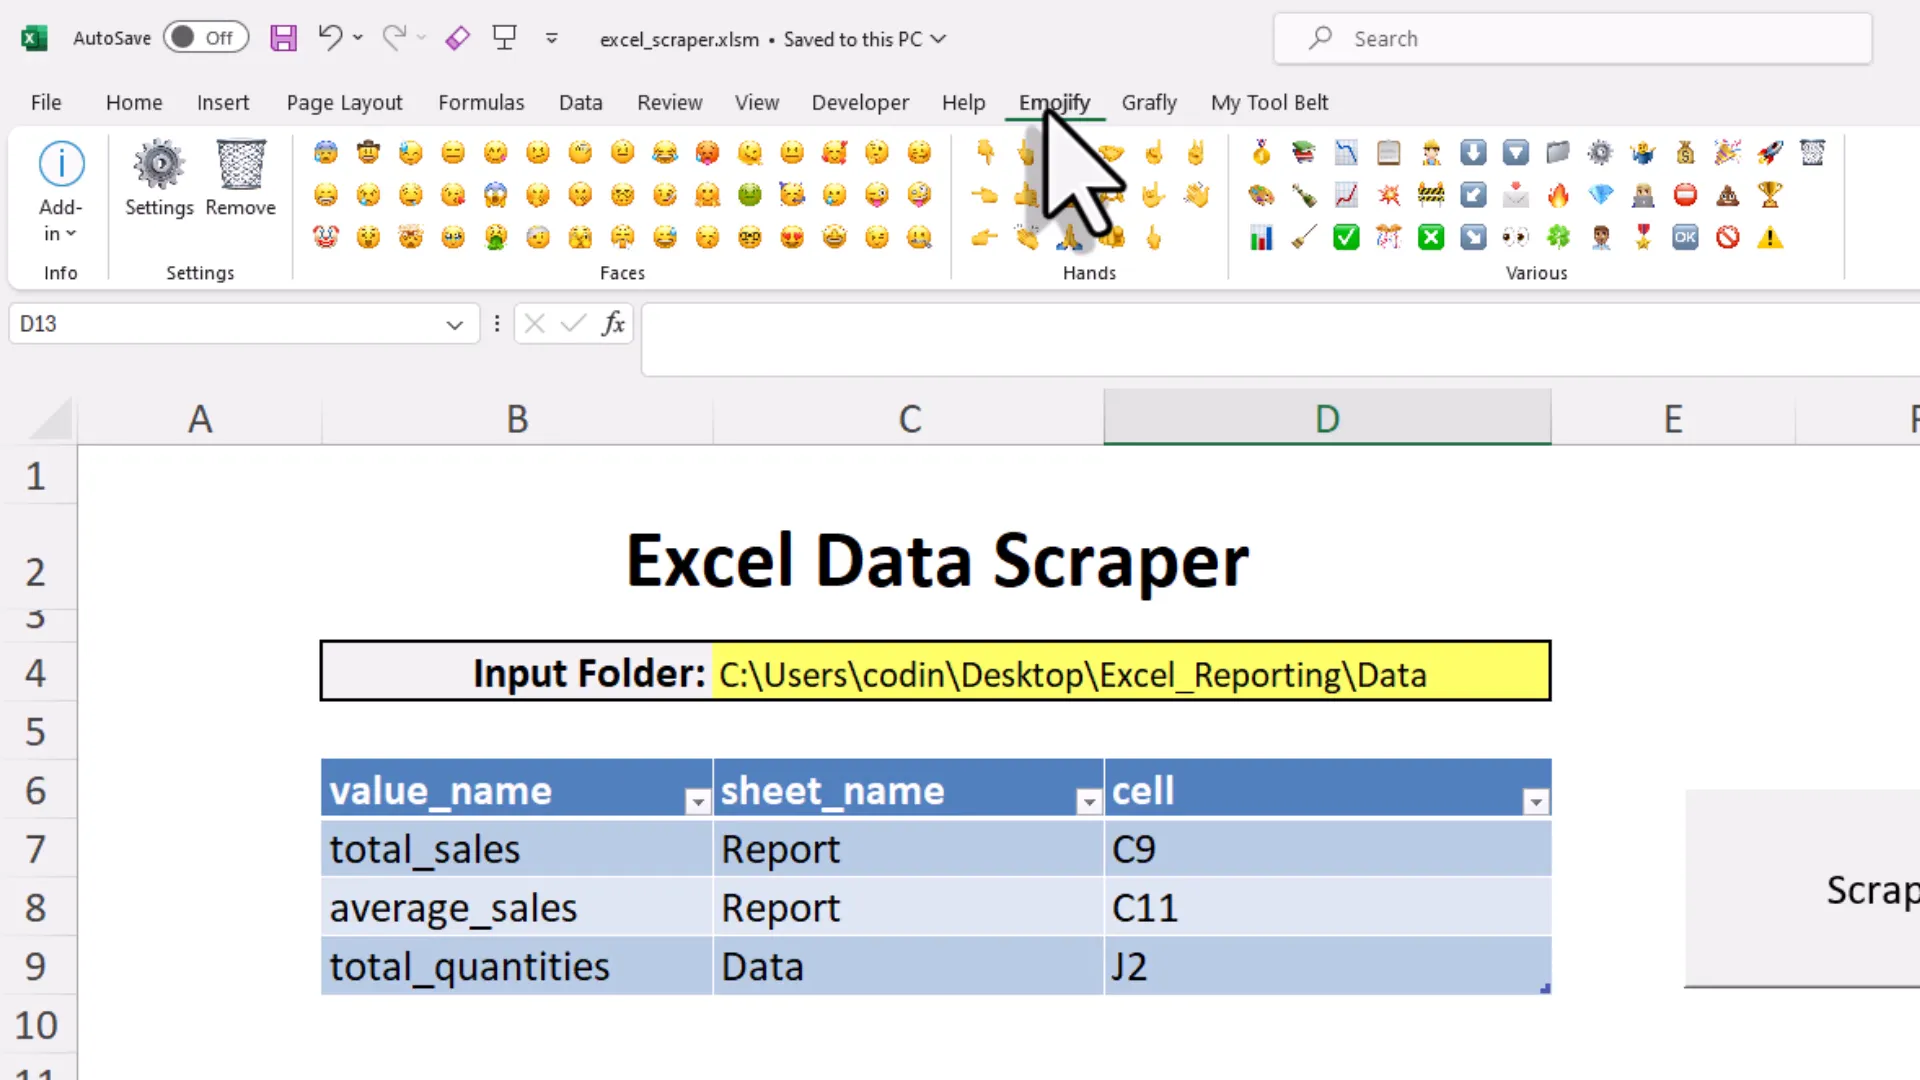Expand the Name Box dropdown arrow
Screen dimensions: 1920x1080
pos(455,323)
